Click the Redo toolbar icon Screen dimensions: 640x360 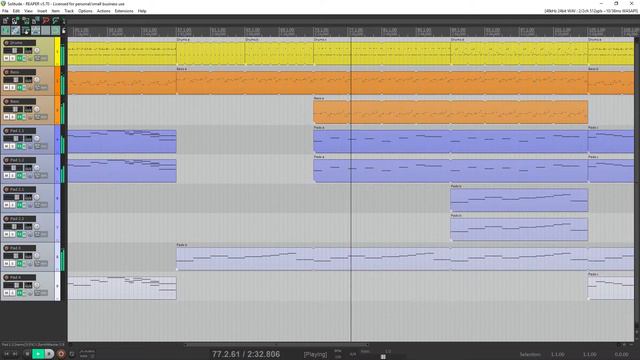pyautogui.click(x=56, y=20)
